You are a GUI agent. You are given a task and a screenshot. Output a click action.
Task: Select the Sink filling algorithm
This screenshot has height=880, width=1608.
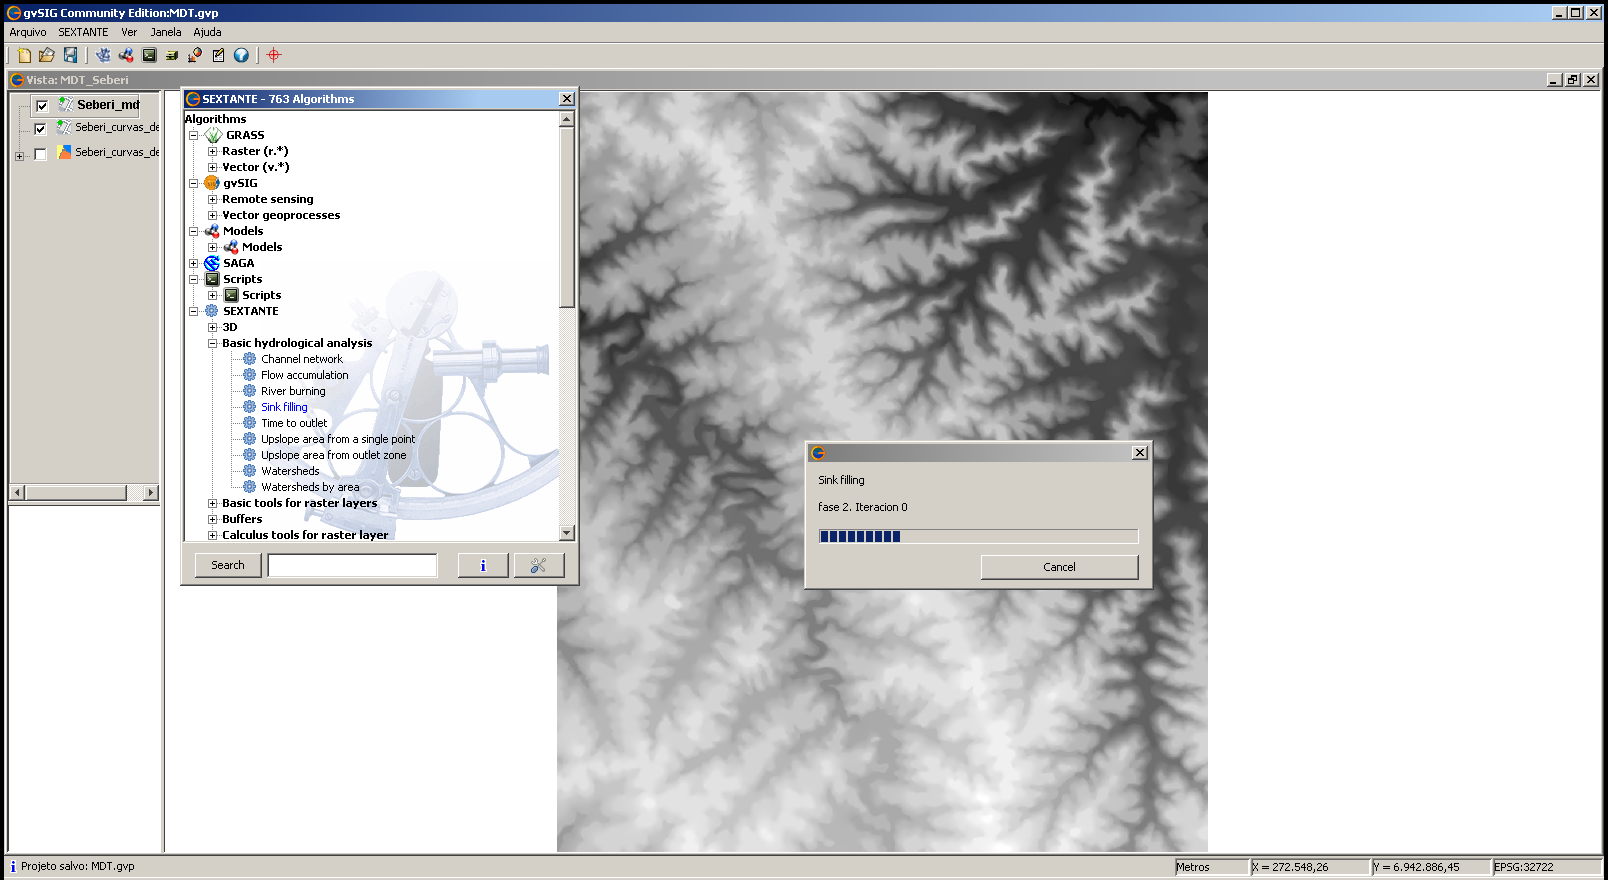tap(284, 407)
